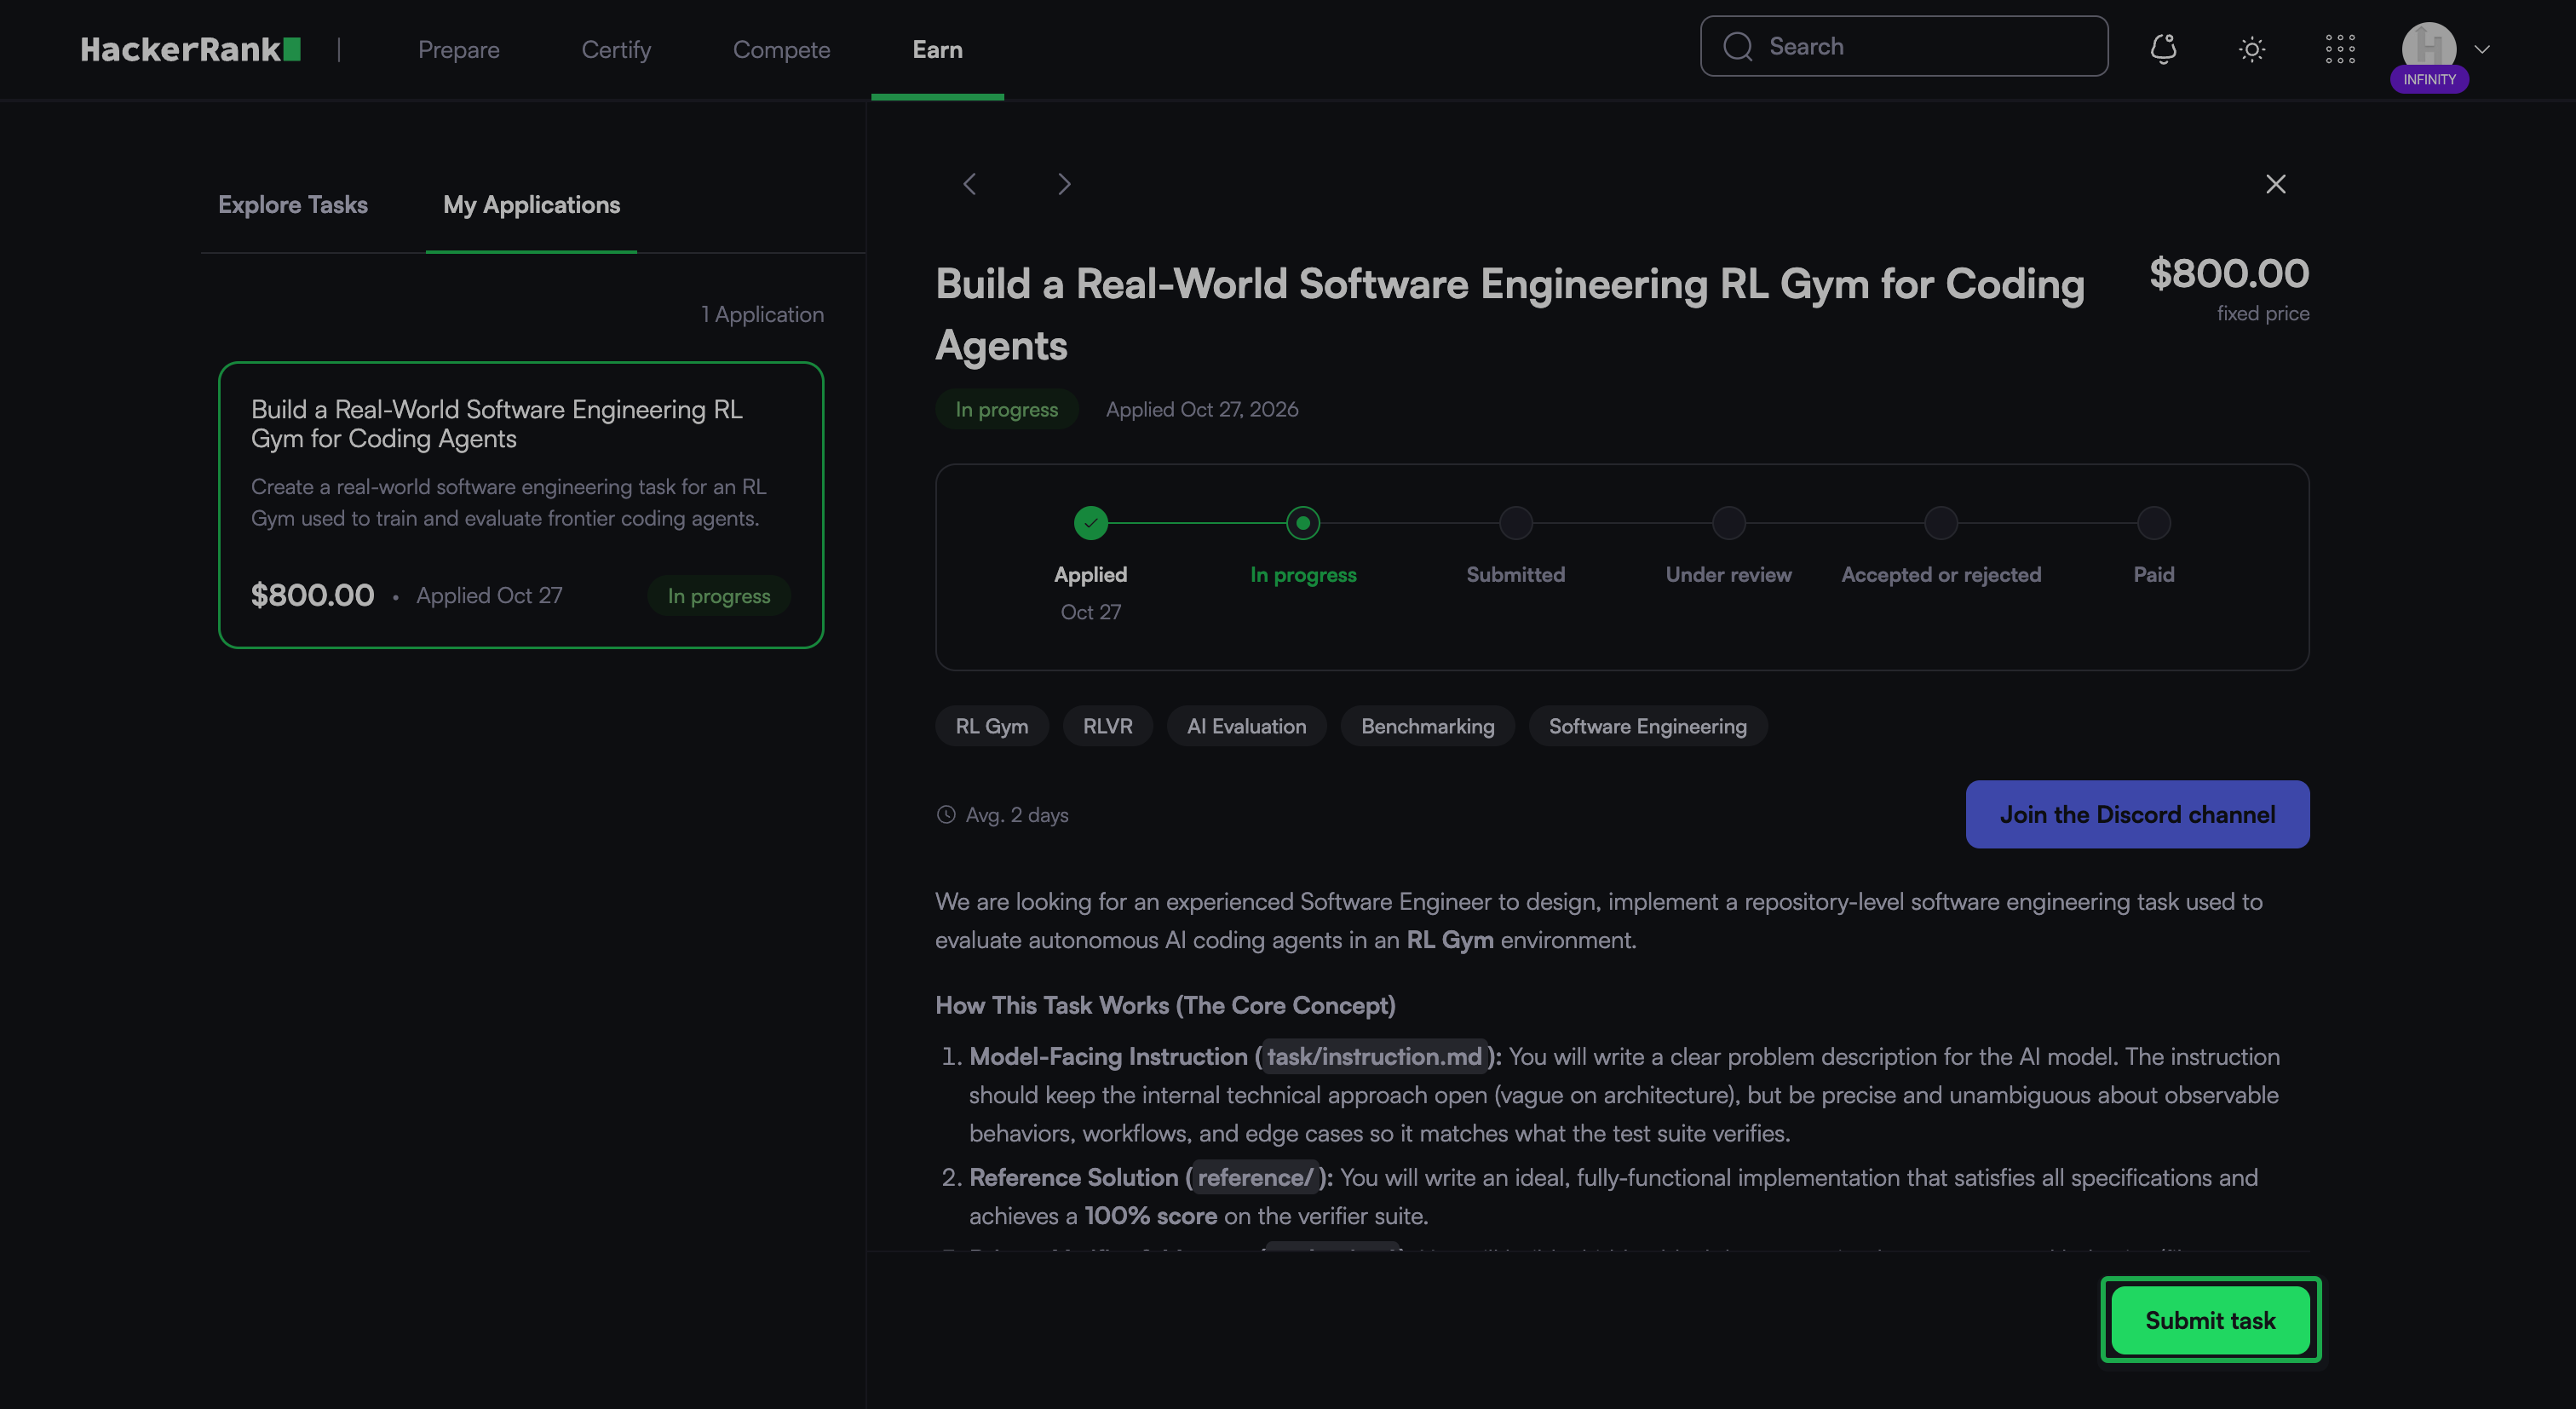This screenshot has height=1409, width=2576.
Task: Click the task/instruction.md code label
Action: 1374,1056
